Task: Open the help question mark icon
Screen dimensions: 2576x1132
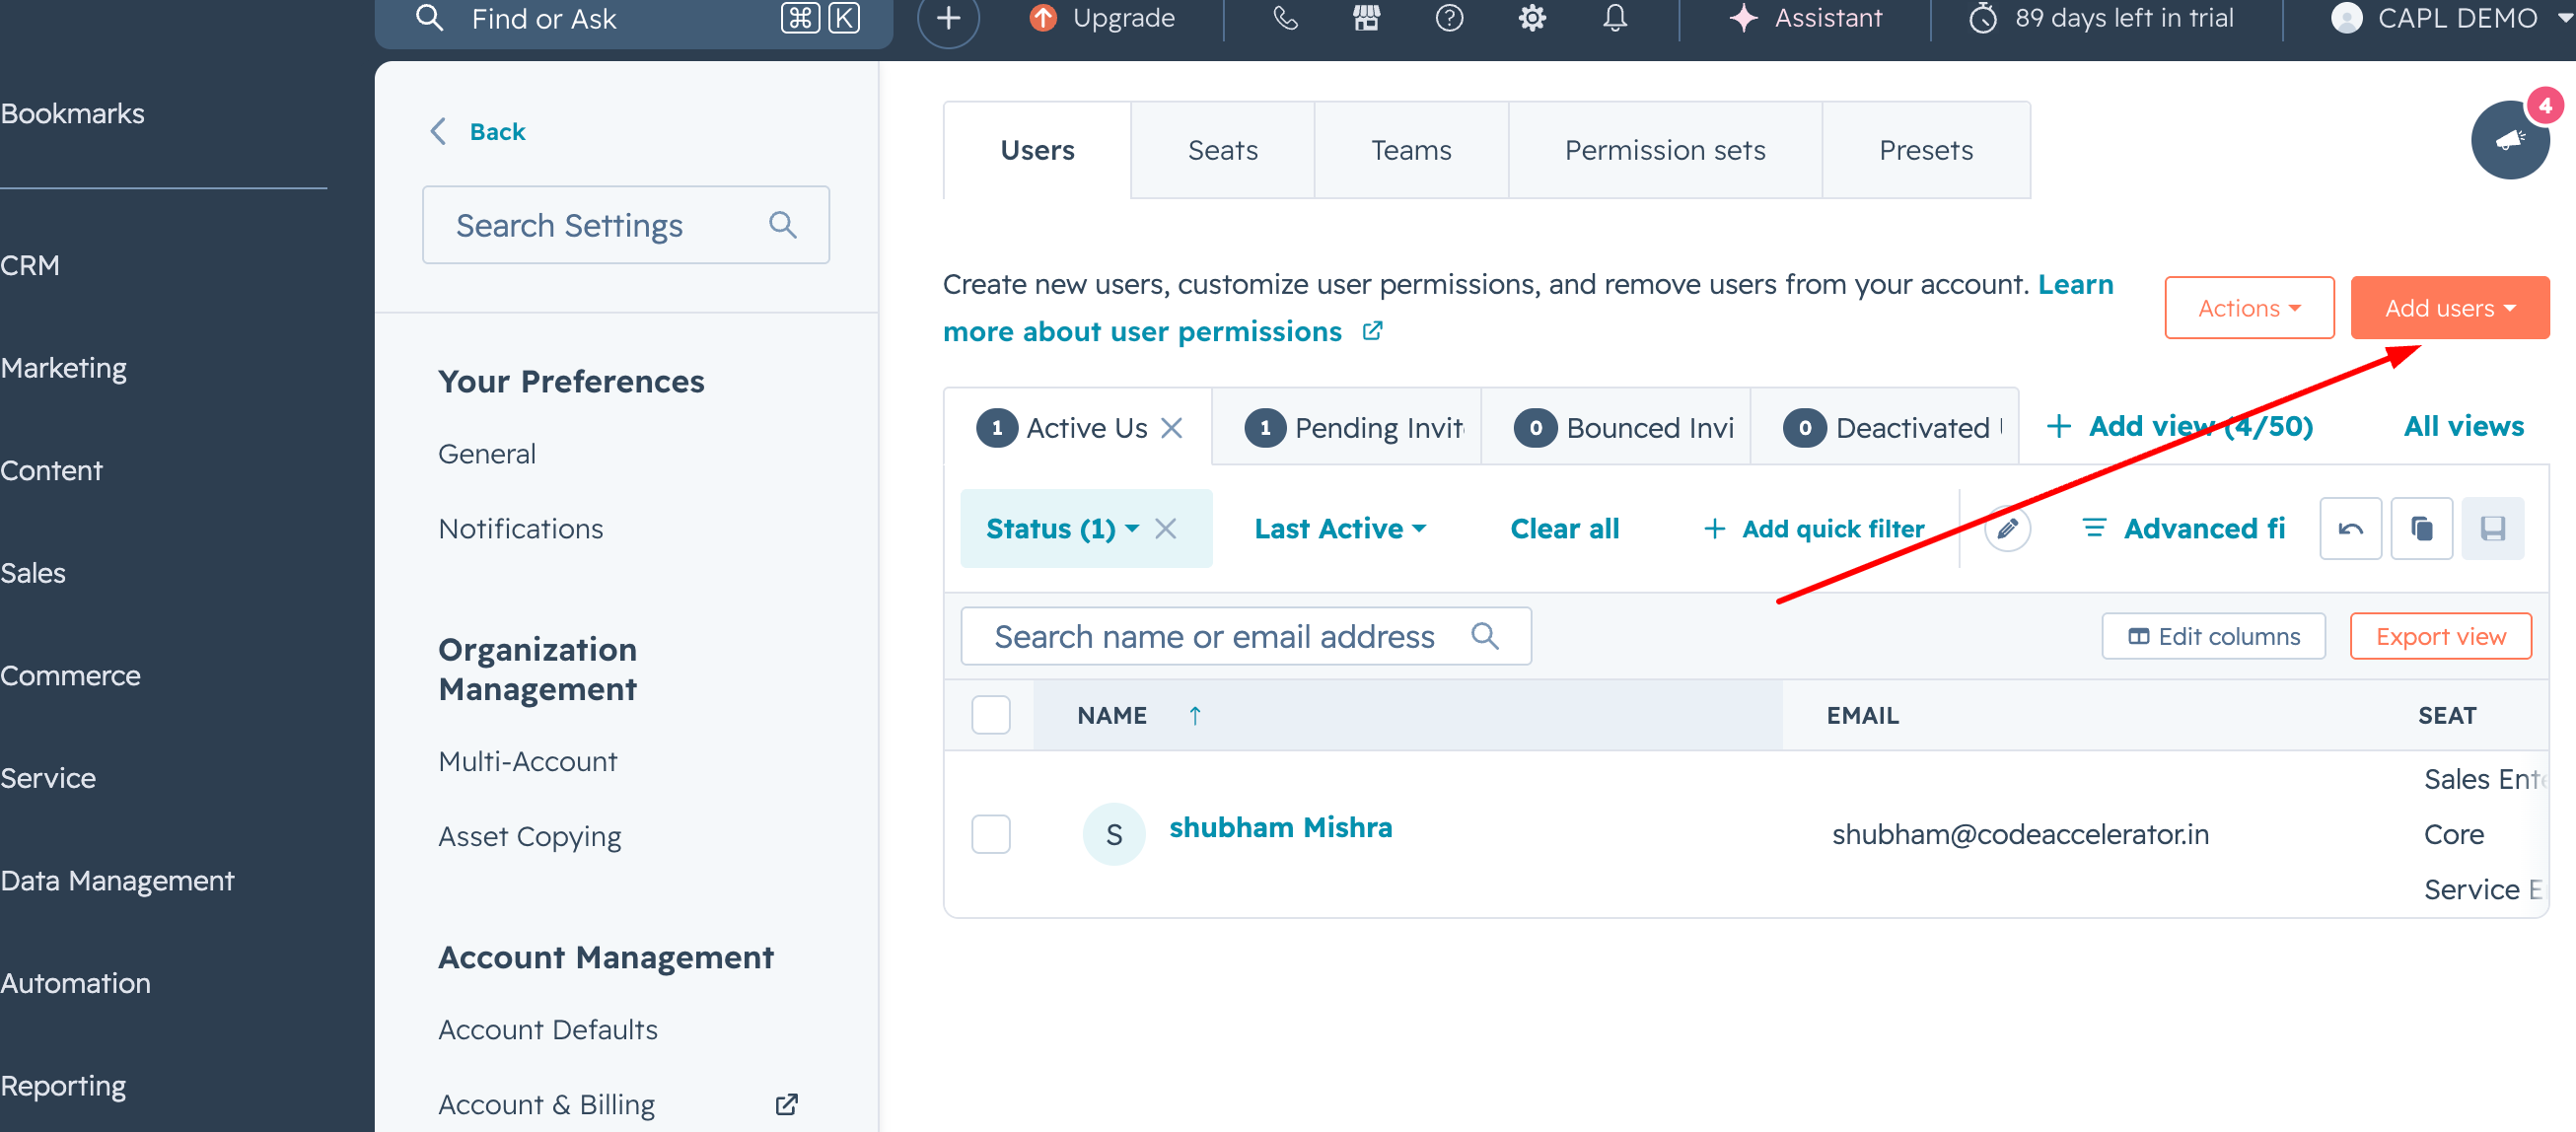Action: tap(1449, 18)
